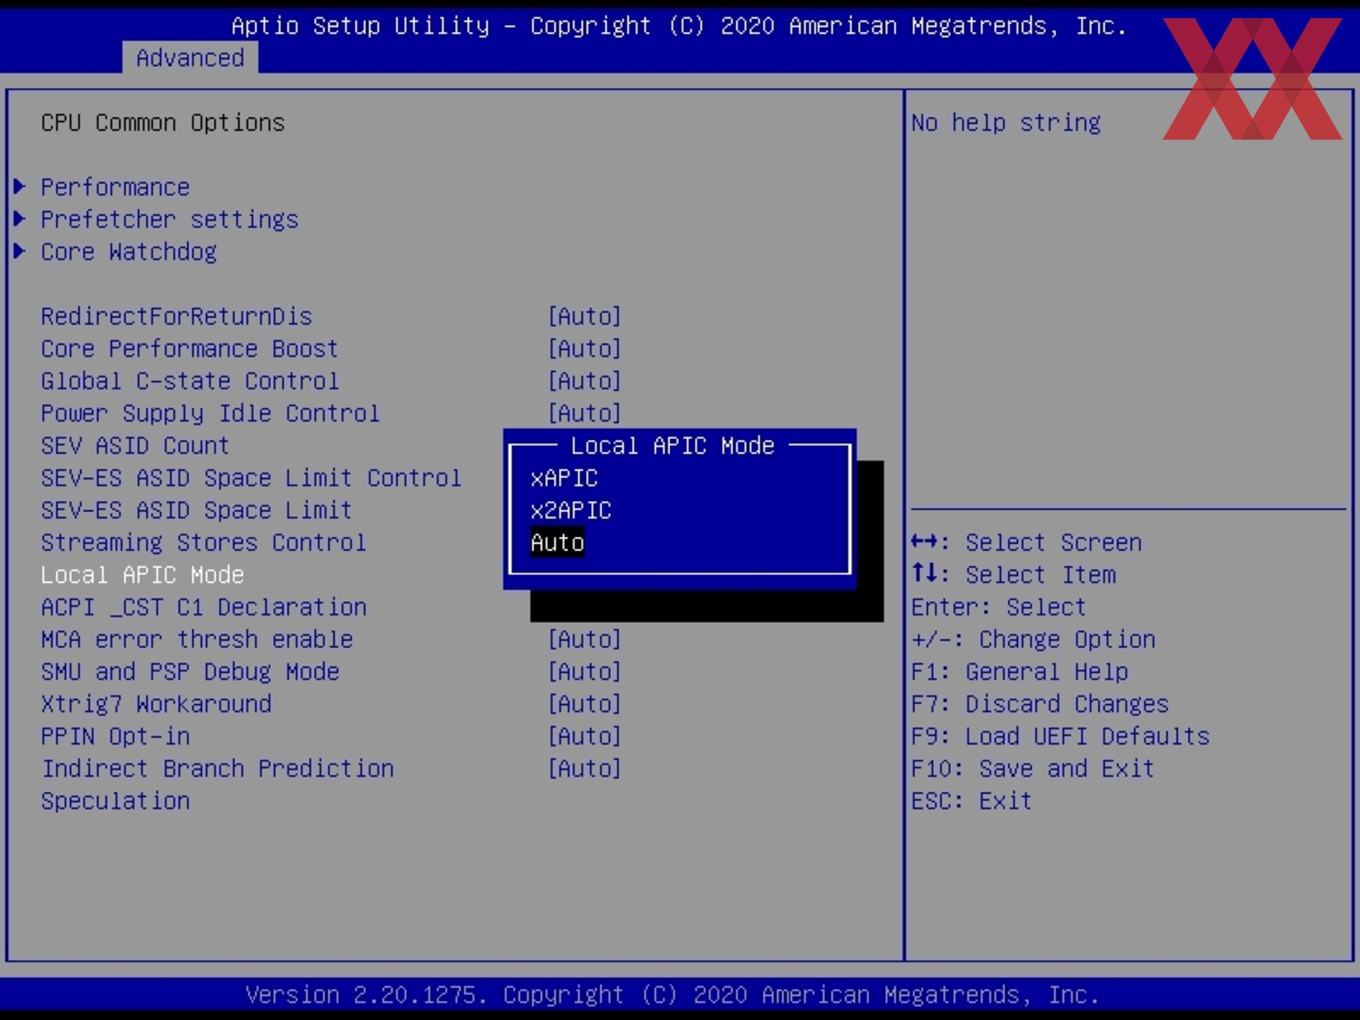The width and height of the screenshot is (1360, 1020).
Task: Select Streaming Stores Control setting
Action: [203, 542]
